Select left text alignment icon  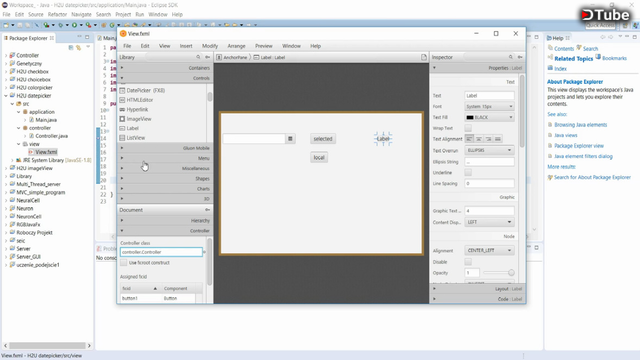[x=469, y=139]
